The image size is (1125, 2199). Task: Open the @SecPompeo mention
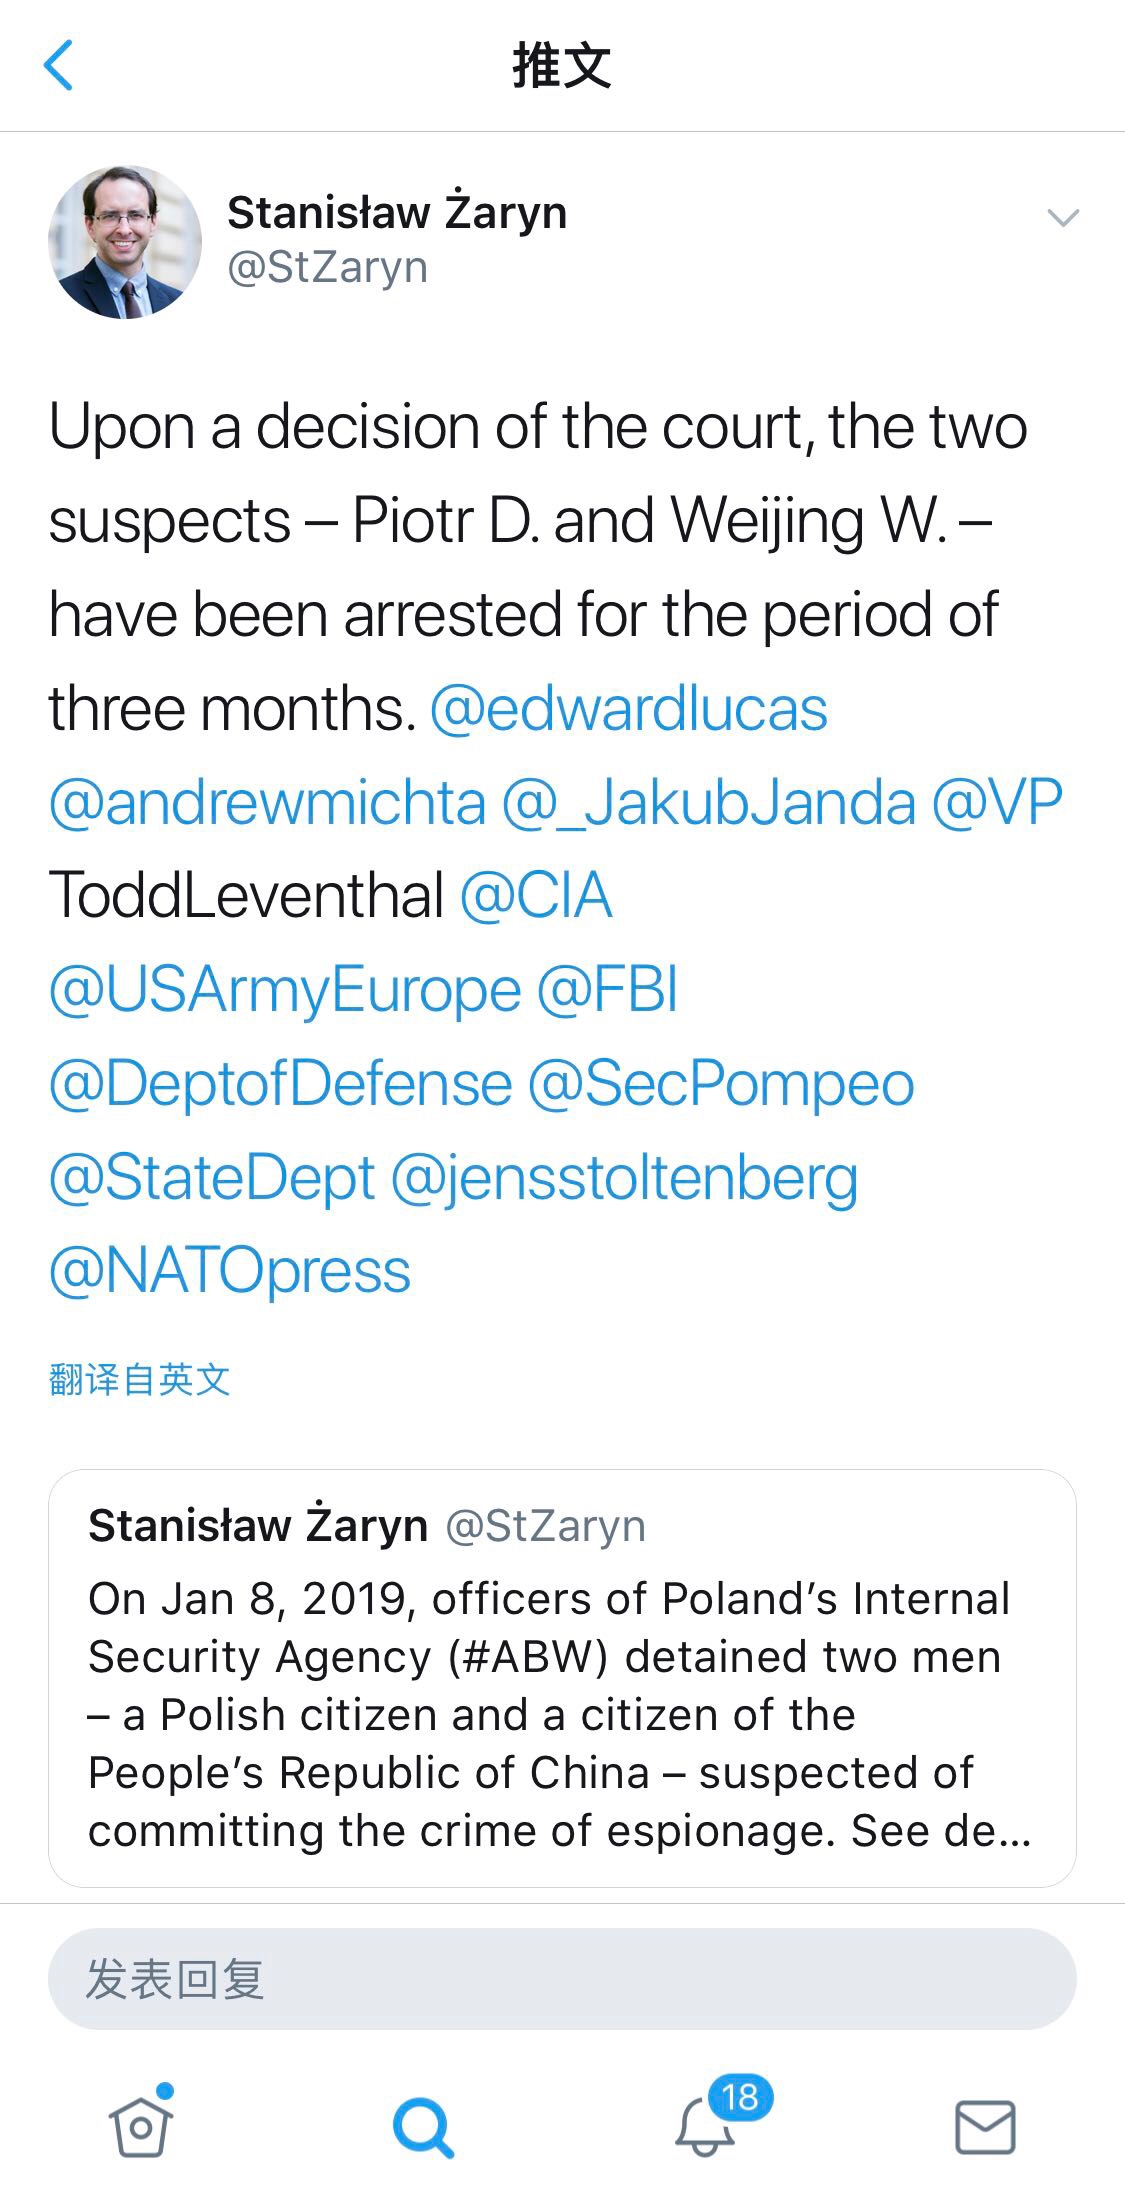(x=720, y=1084)
